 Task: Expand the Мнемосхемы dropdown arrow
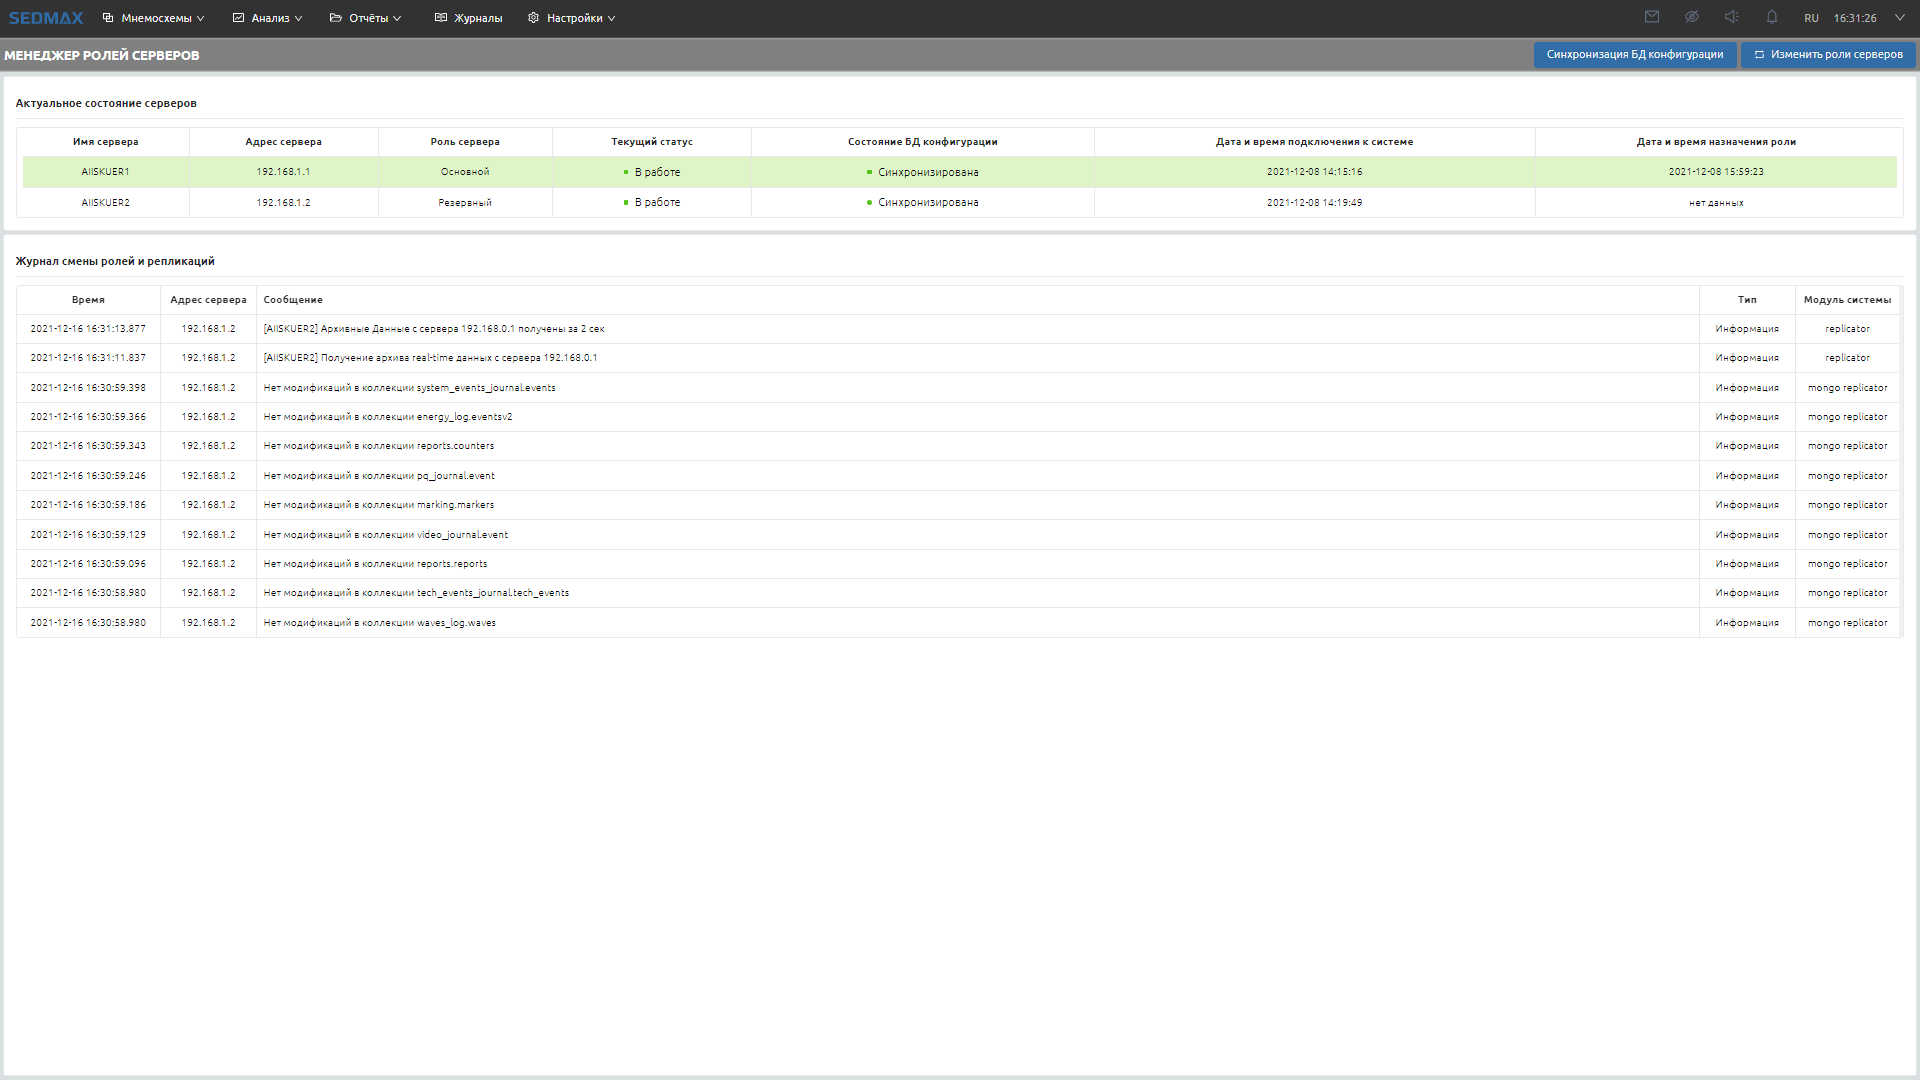(201, 19)
